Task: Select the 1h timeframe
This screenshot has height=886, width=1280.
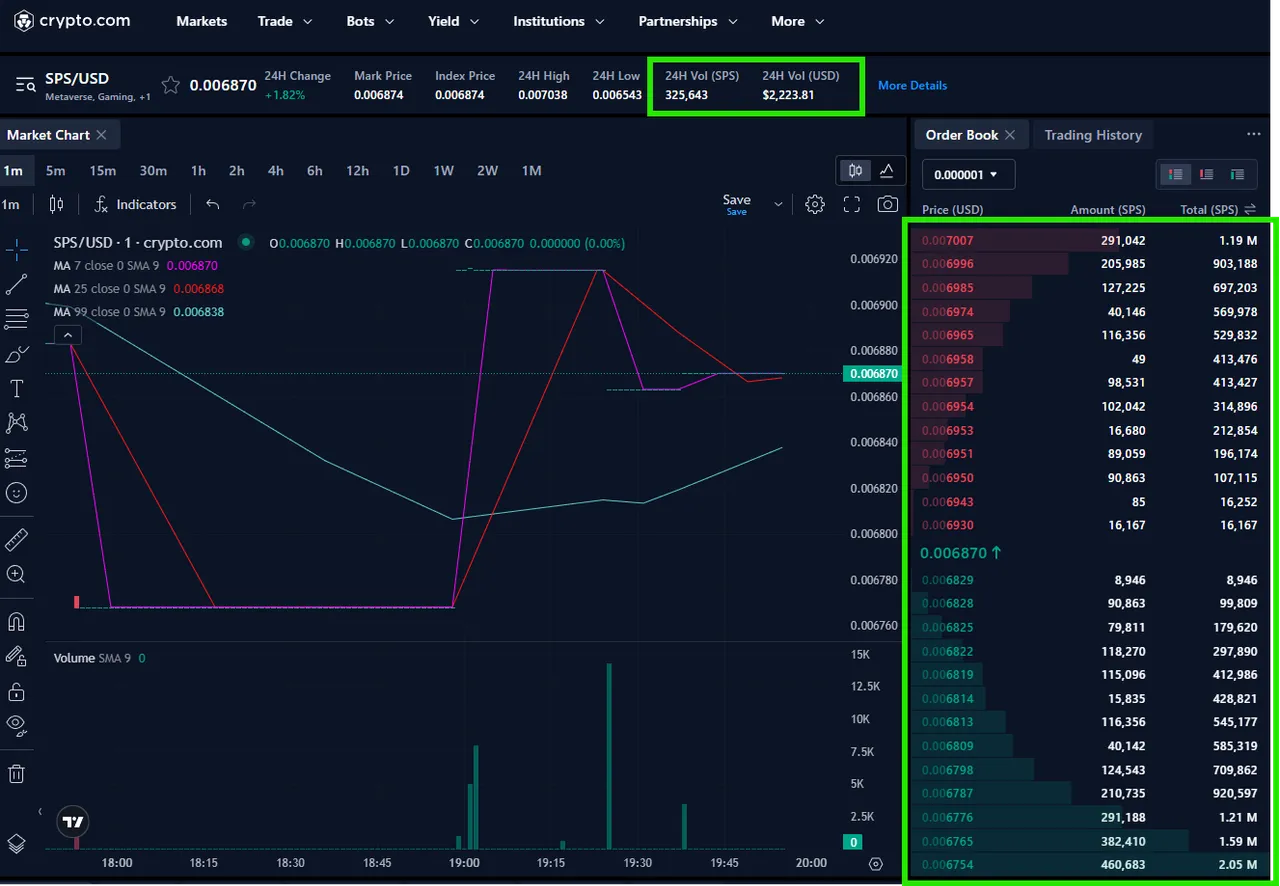Action: click(x=198, y=171)
